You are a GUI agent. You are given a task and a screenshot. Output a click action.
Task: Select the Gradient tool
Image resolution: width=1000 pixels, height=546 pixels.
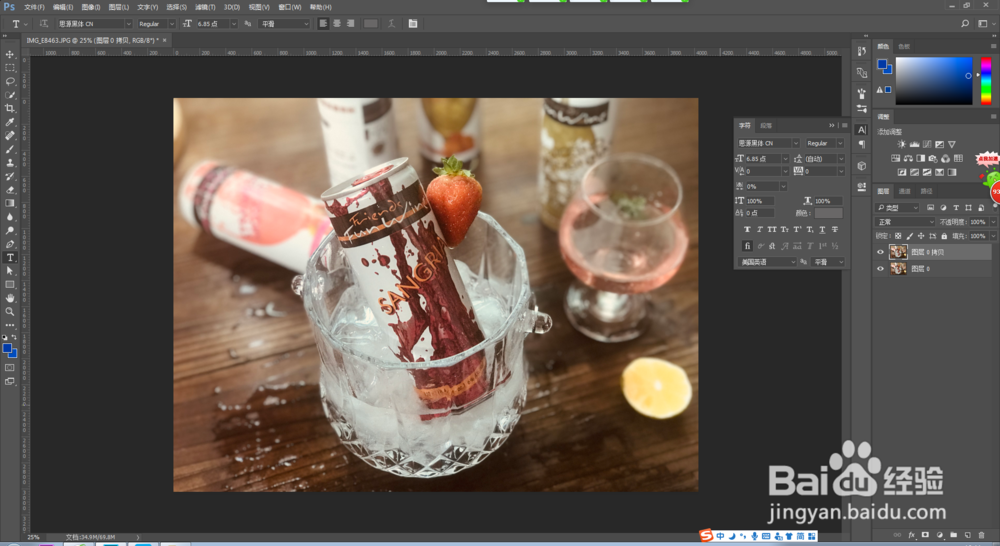(10, 203)
